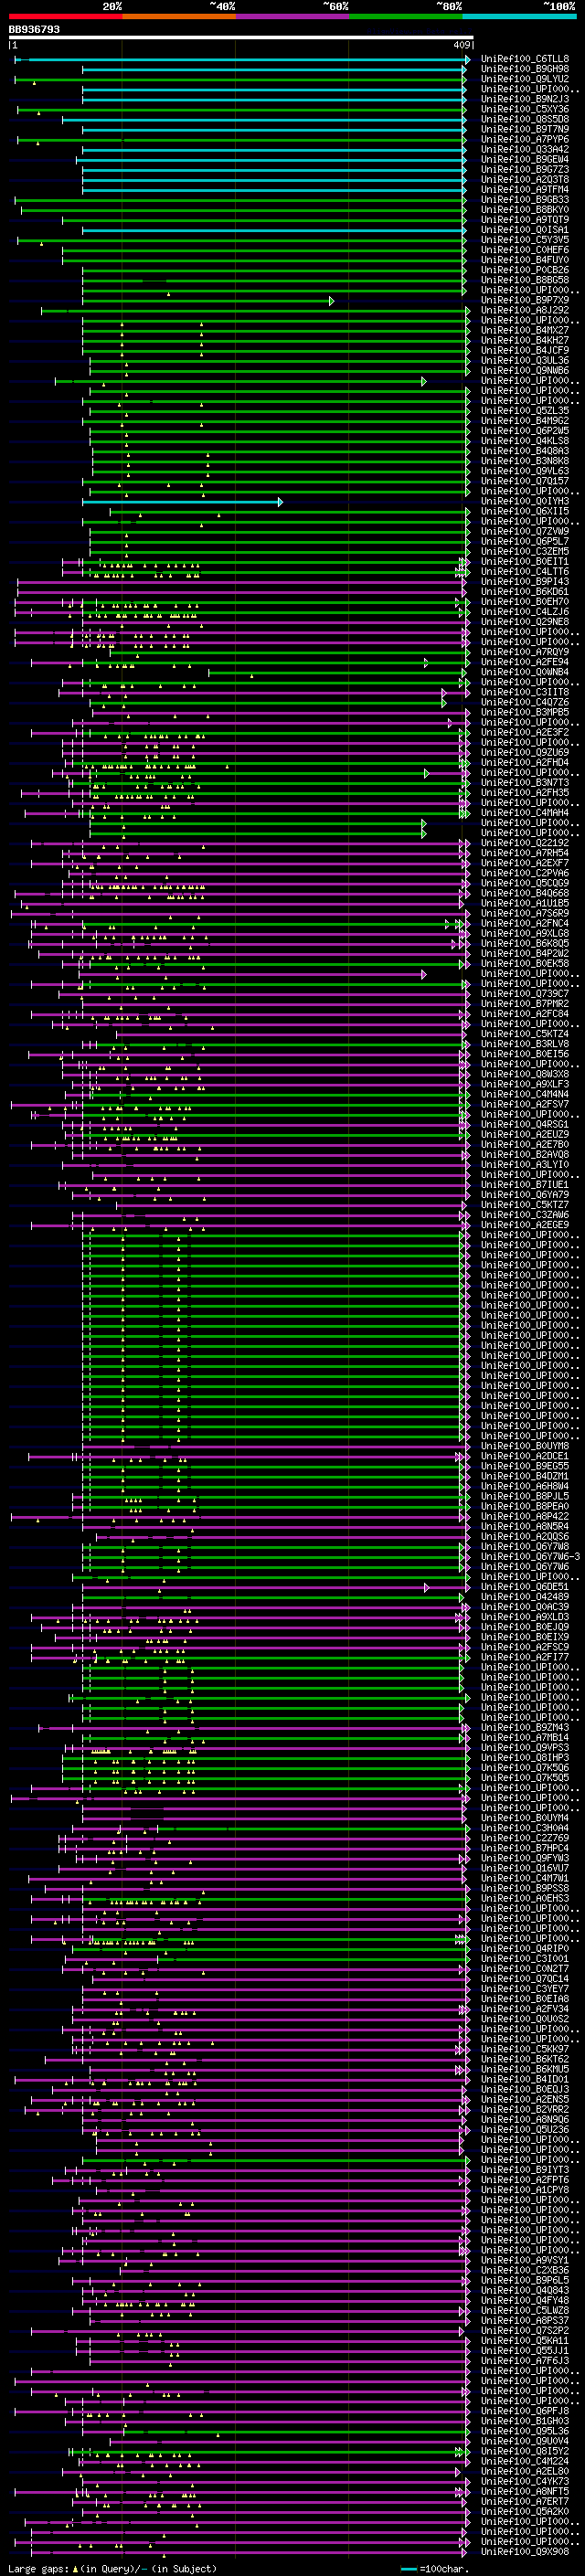Select the UniRef100_A8J292 label

click(x=525, y=310)
